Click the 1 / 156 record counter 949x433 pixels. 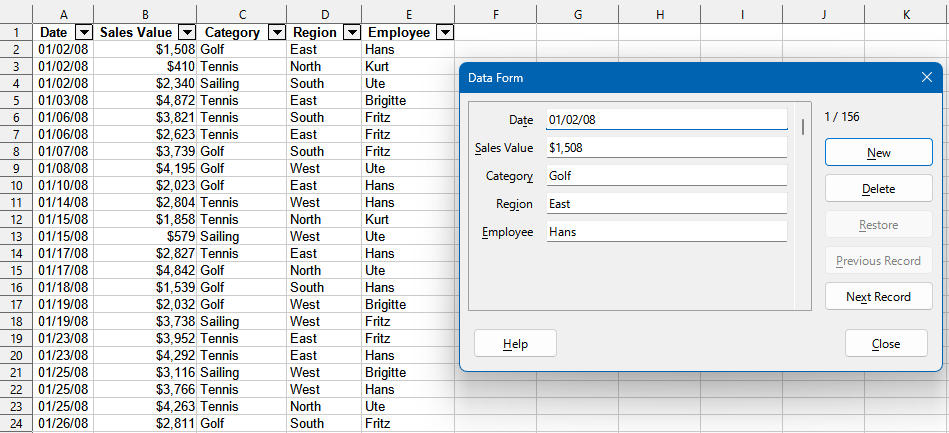(842, 117)
